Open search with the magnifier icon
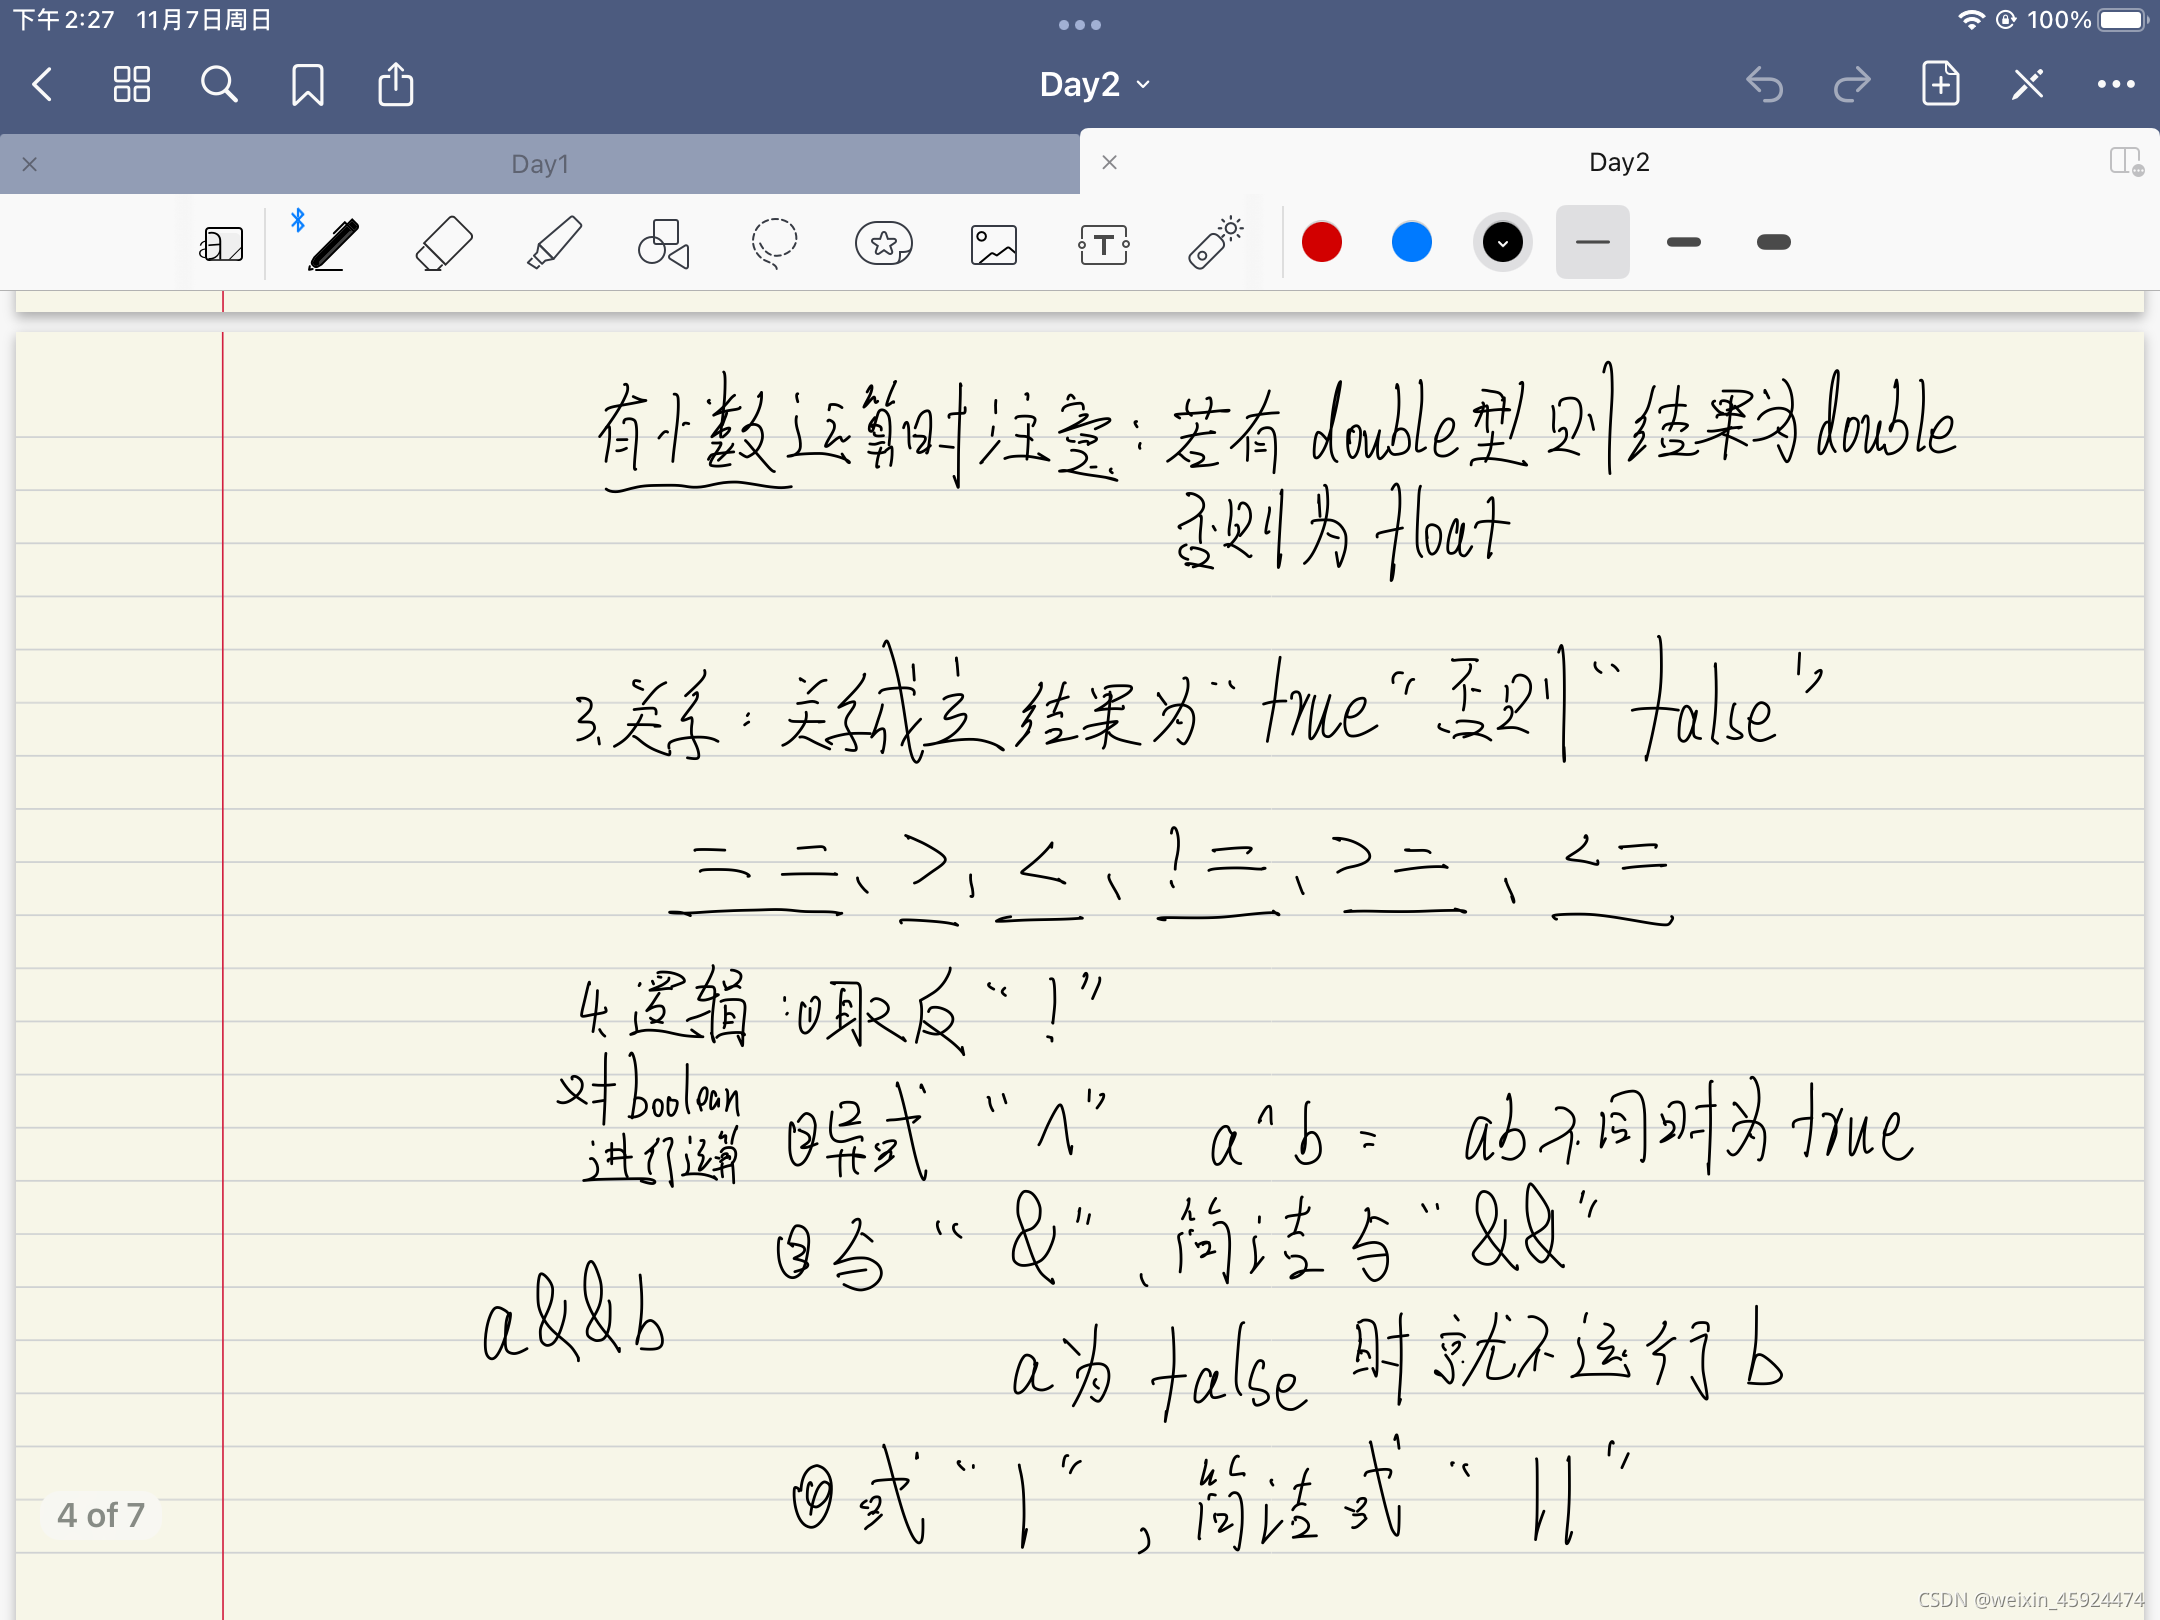2160x1620 pixels. pos(219,85)
